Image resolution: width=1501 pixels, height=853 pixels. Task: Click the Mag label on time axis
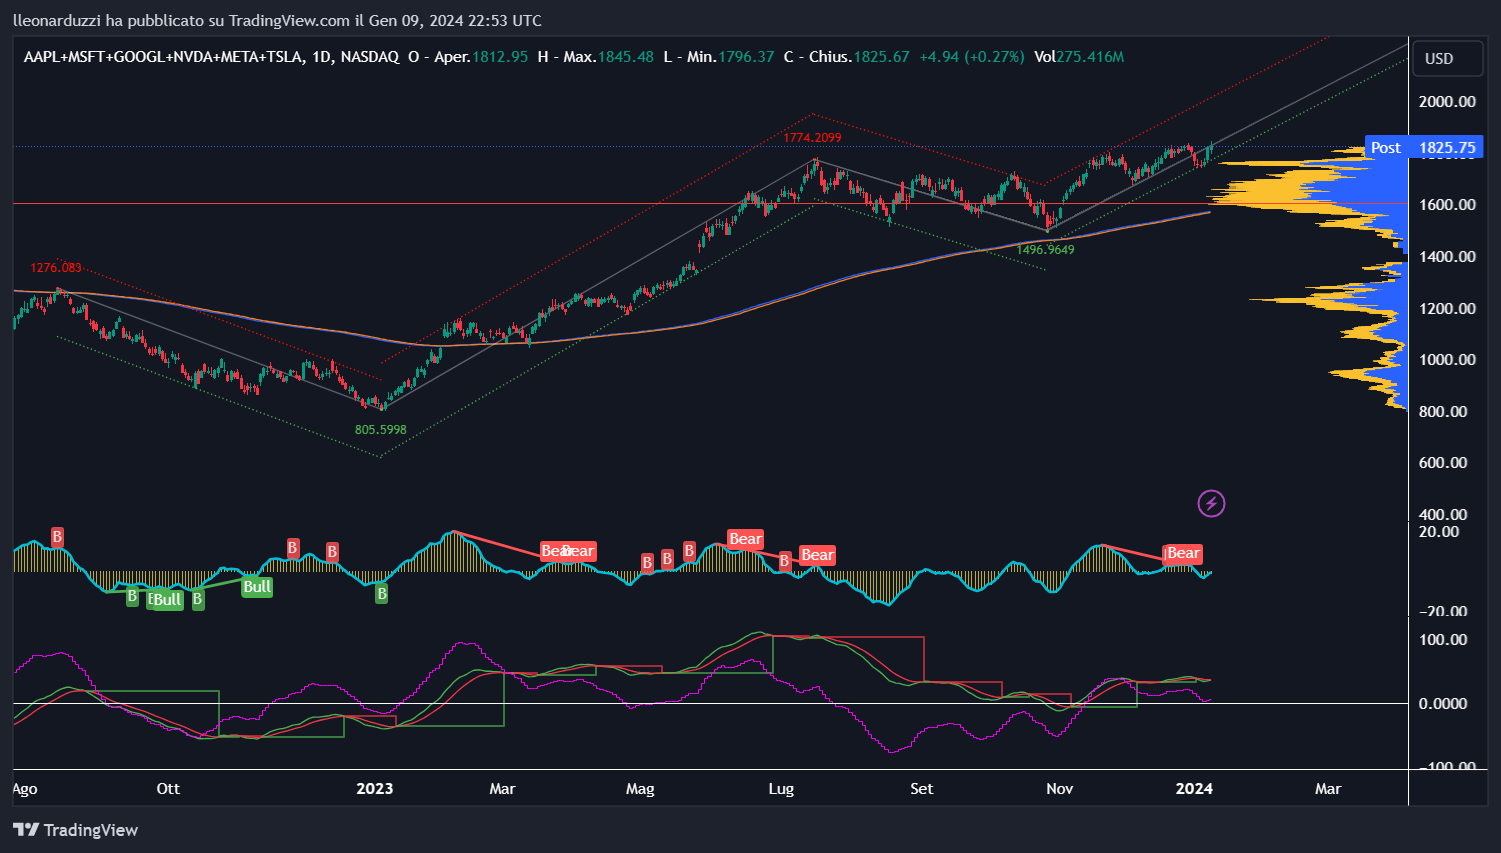point(640,789)
